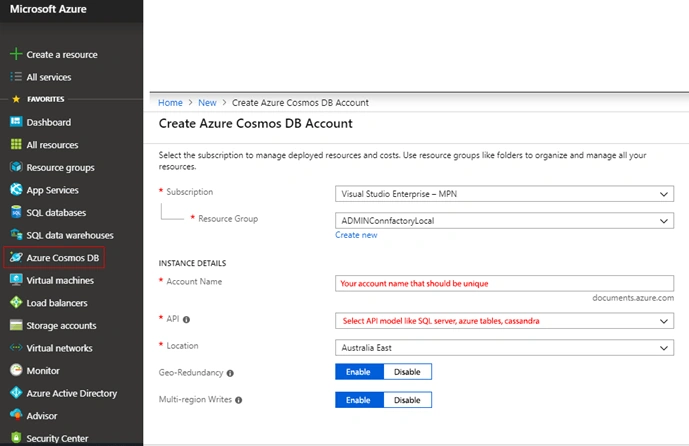The width and height of the screenshot is (689, 446).
Task: Click the Account Name input field
Action: 504,283
